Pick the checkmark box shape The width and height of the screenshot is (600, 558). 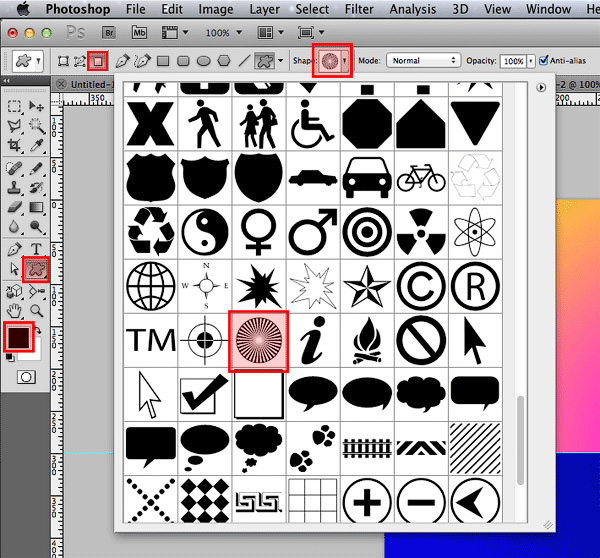coord(205,394)
